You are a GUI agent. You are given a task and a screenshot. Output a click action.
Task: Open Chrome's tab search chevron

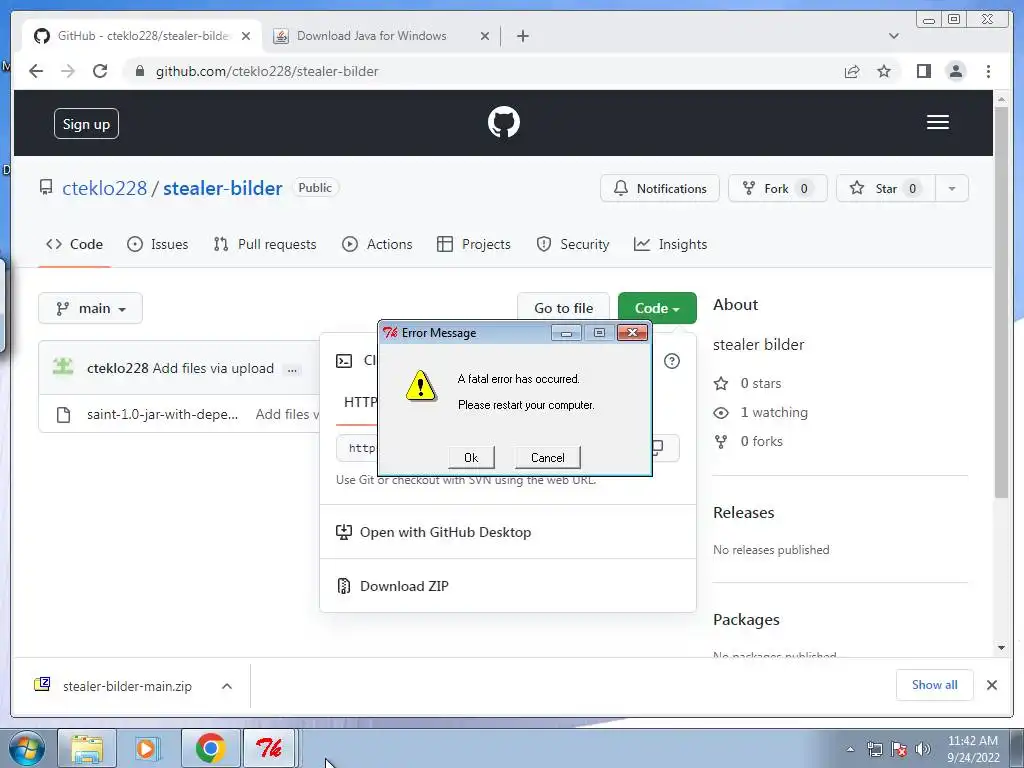click(893, 36)
